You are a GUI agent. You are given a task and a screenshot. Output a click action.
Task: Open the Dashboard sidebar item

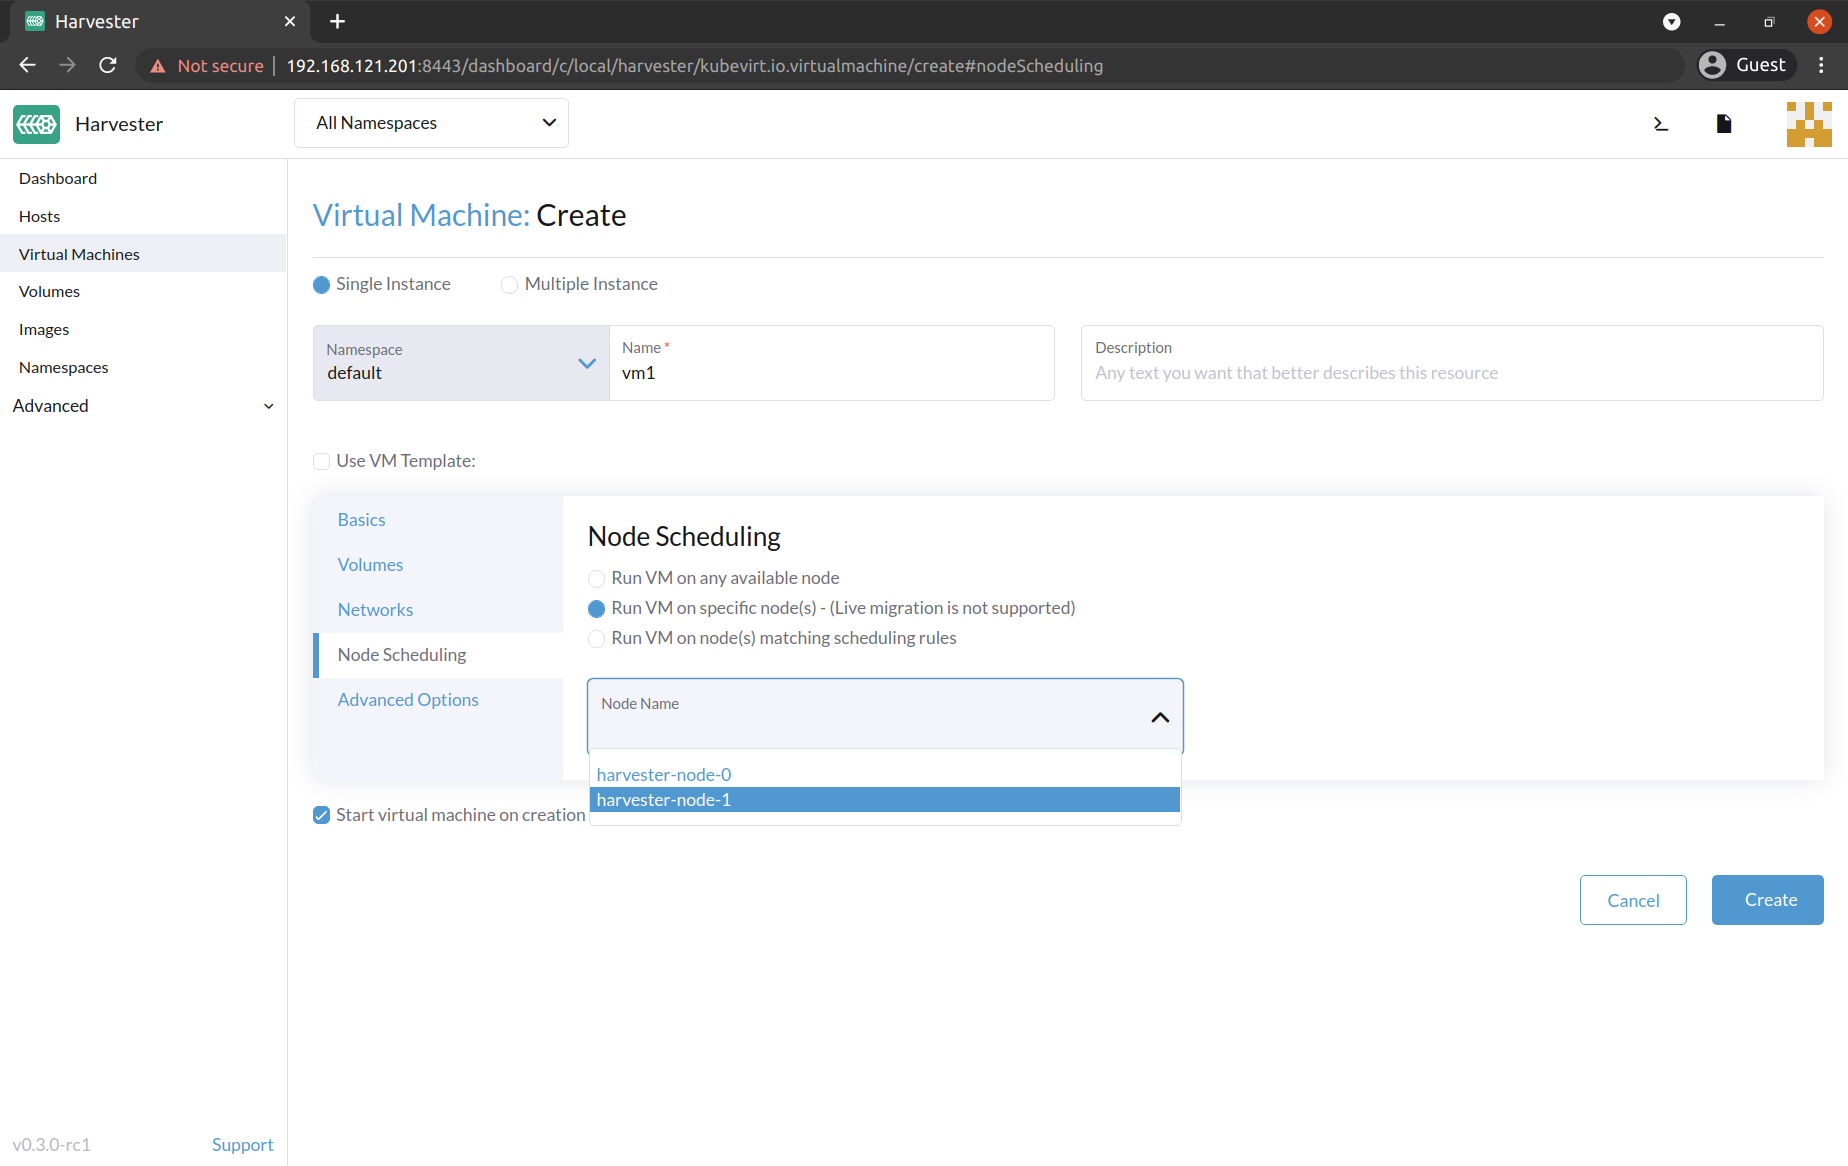pos(143,178)
